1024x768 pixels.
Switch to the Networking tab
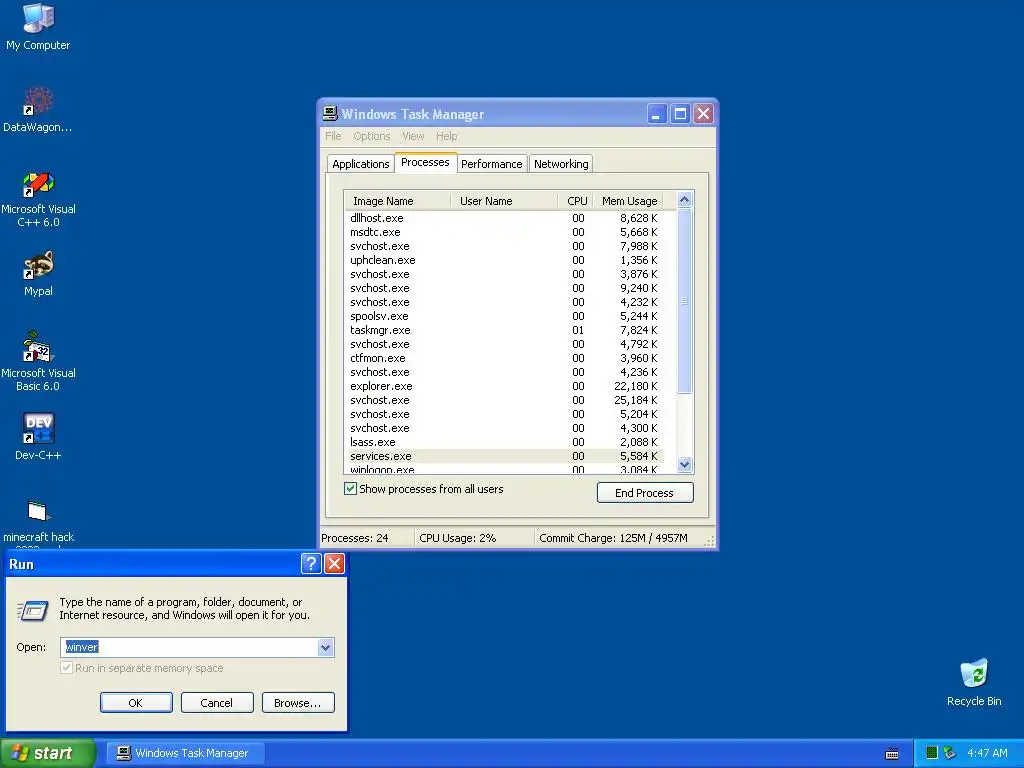[x=561, y=164]
